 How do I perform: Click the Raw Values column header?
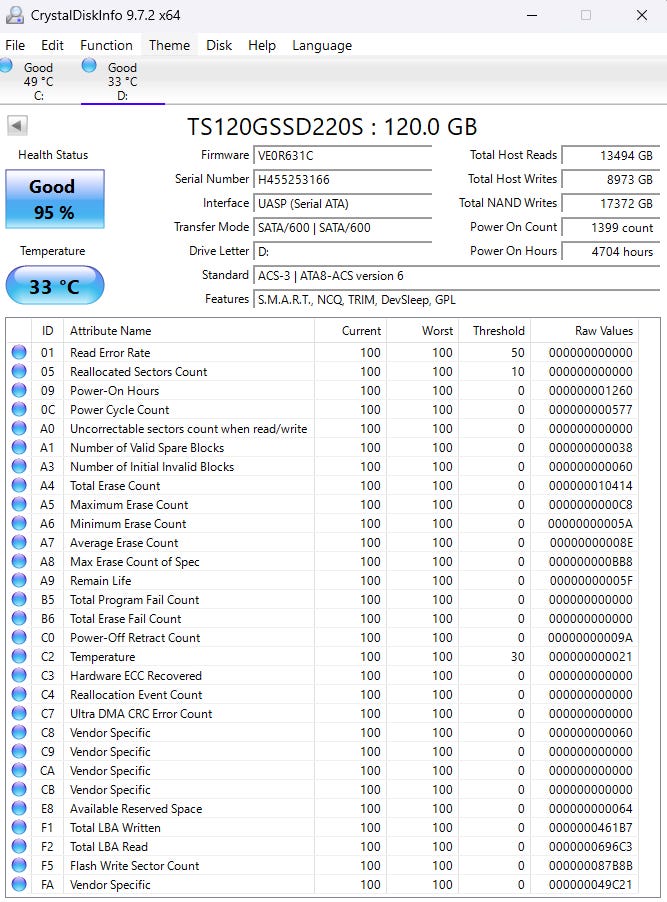(604, 331)
